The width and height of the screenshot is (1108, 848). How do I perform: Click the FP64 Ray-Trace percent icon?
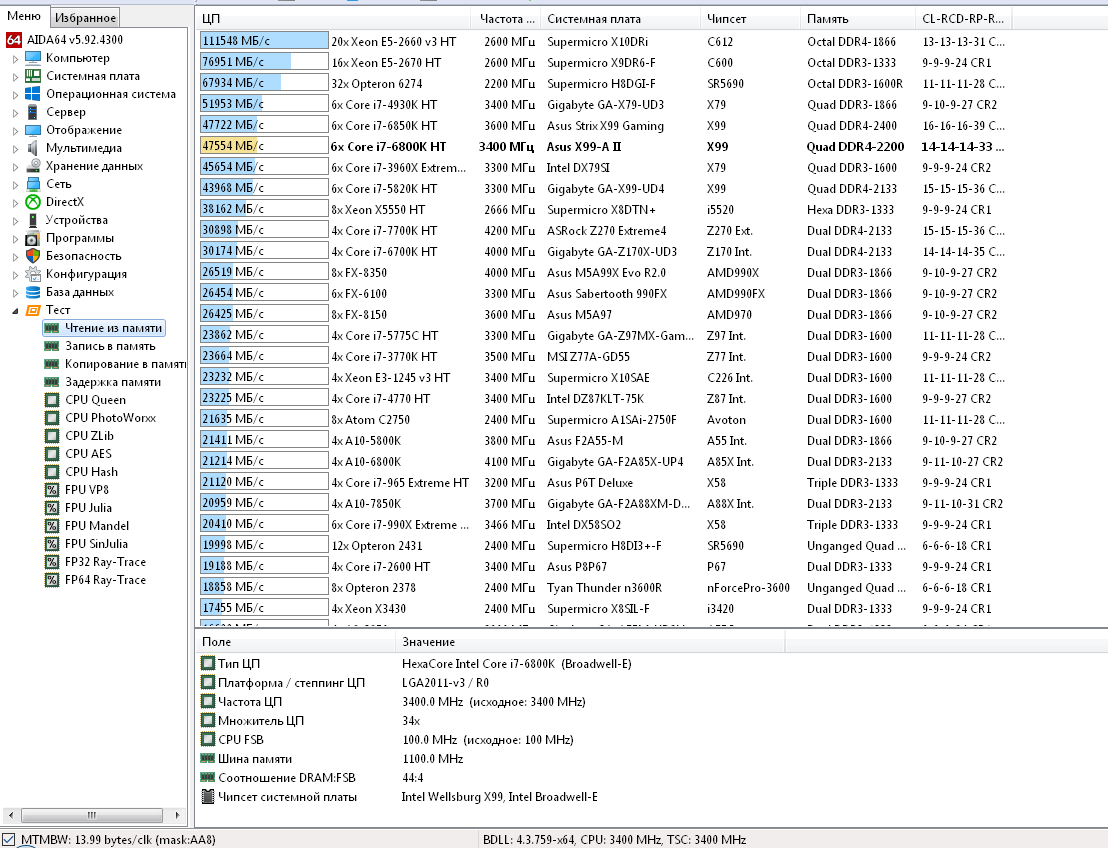[x=52, y=580]
